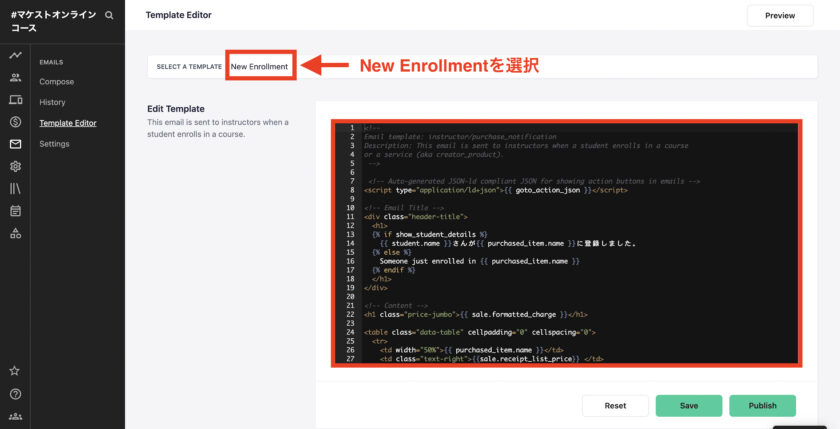Screen dimensions: 840x429
Task: Open the Site devices icon in sidebar
Action: tap(16, 100)
